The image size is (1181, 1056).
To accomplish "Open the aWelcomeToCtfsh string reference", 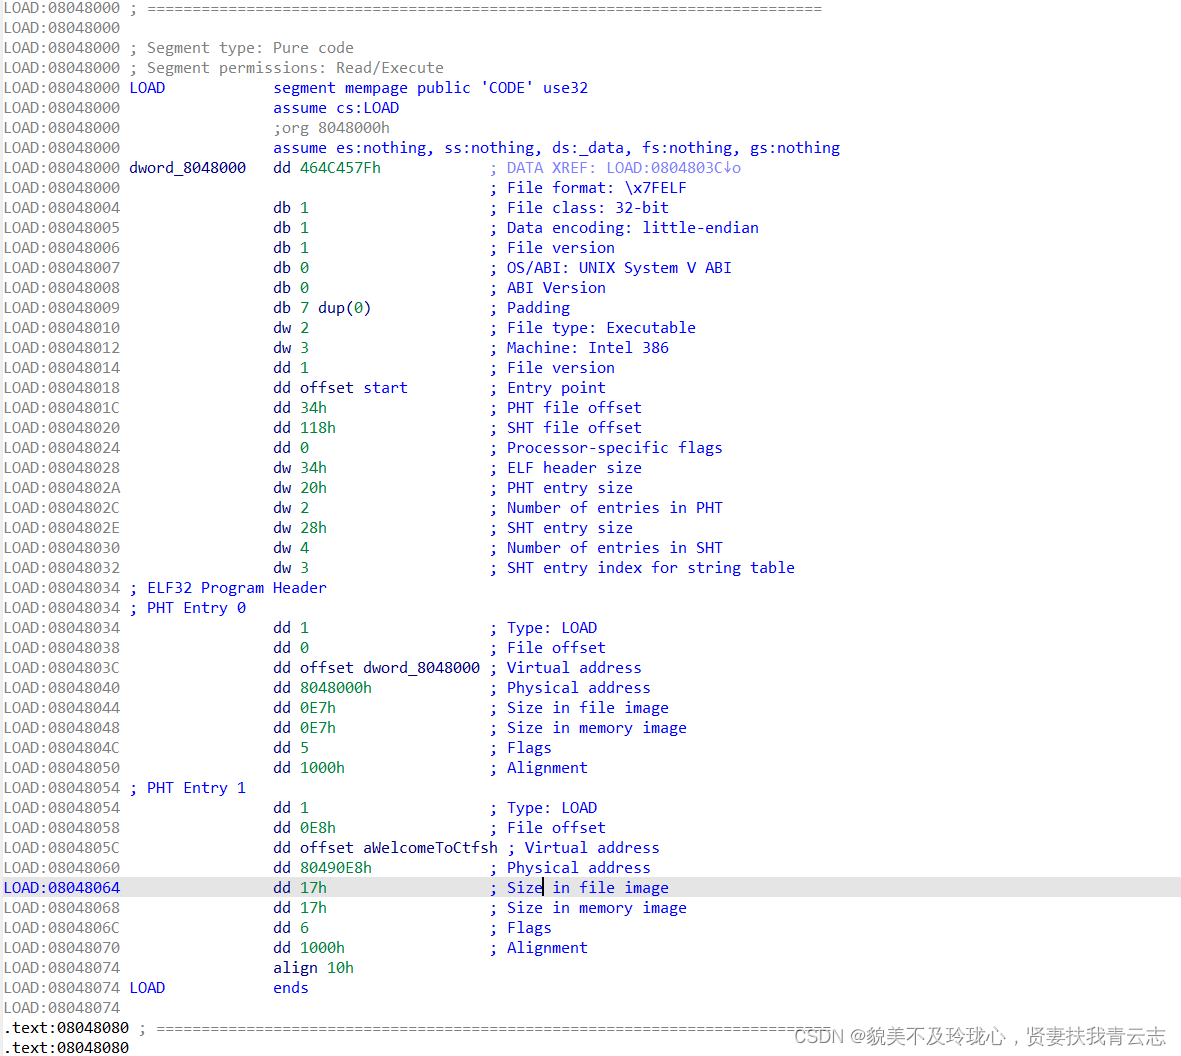I will (x=432, y=847).
